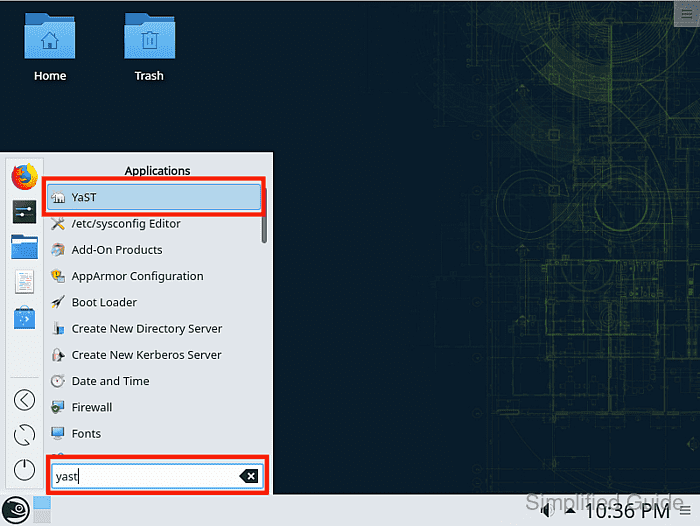The height and width of the screenshot is (526, 700).
Task: Click the Kerberos Server icon
Action: (58, 355)
